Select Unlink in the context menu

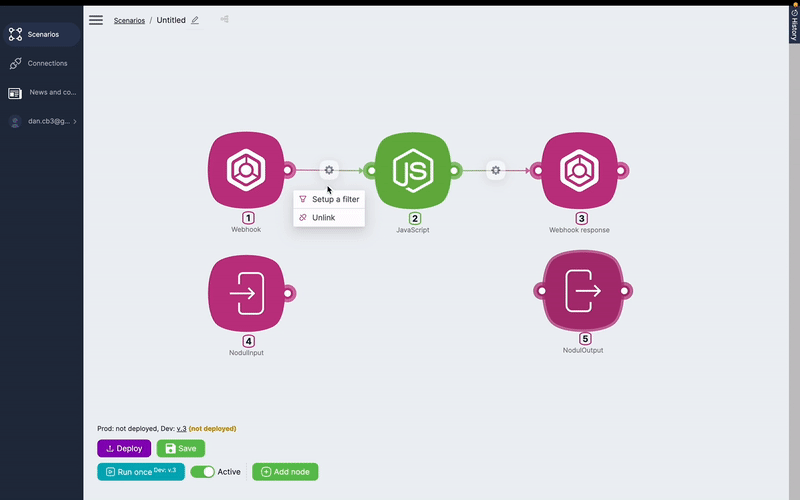coord(324,217)
